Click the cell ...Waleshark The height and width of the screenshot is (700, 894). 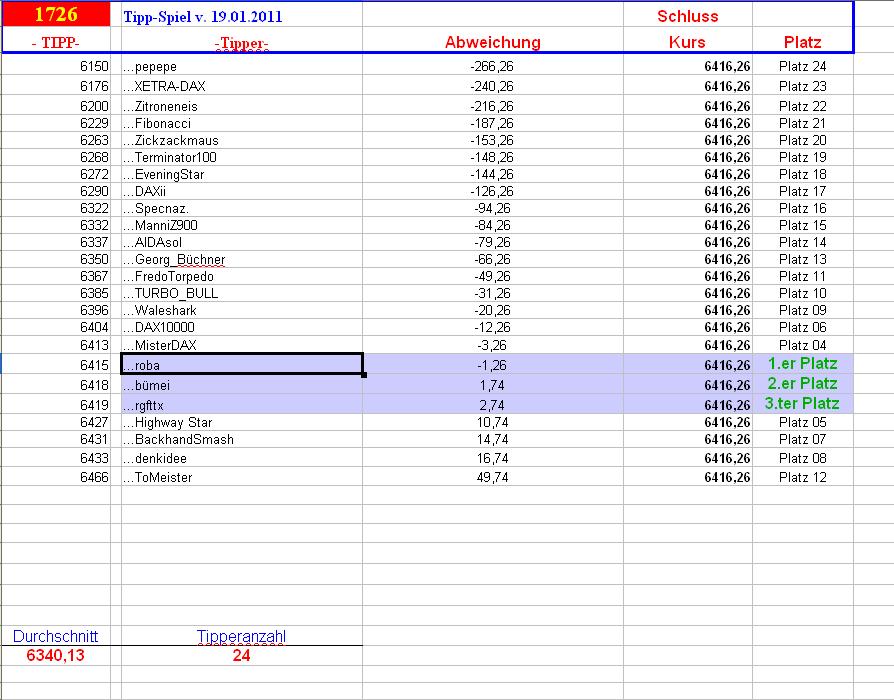242,311
